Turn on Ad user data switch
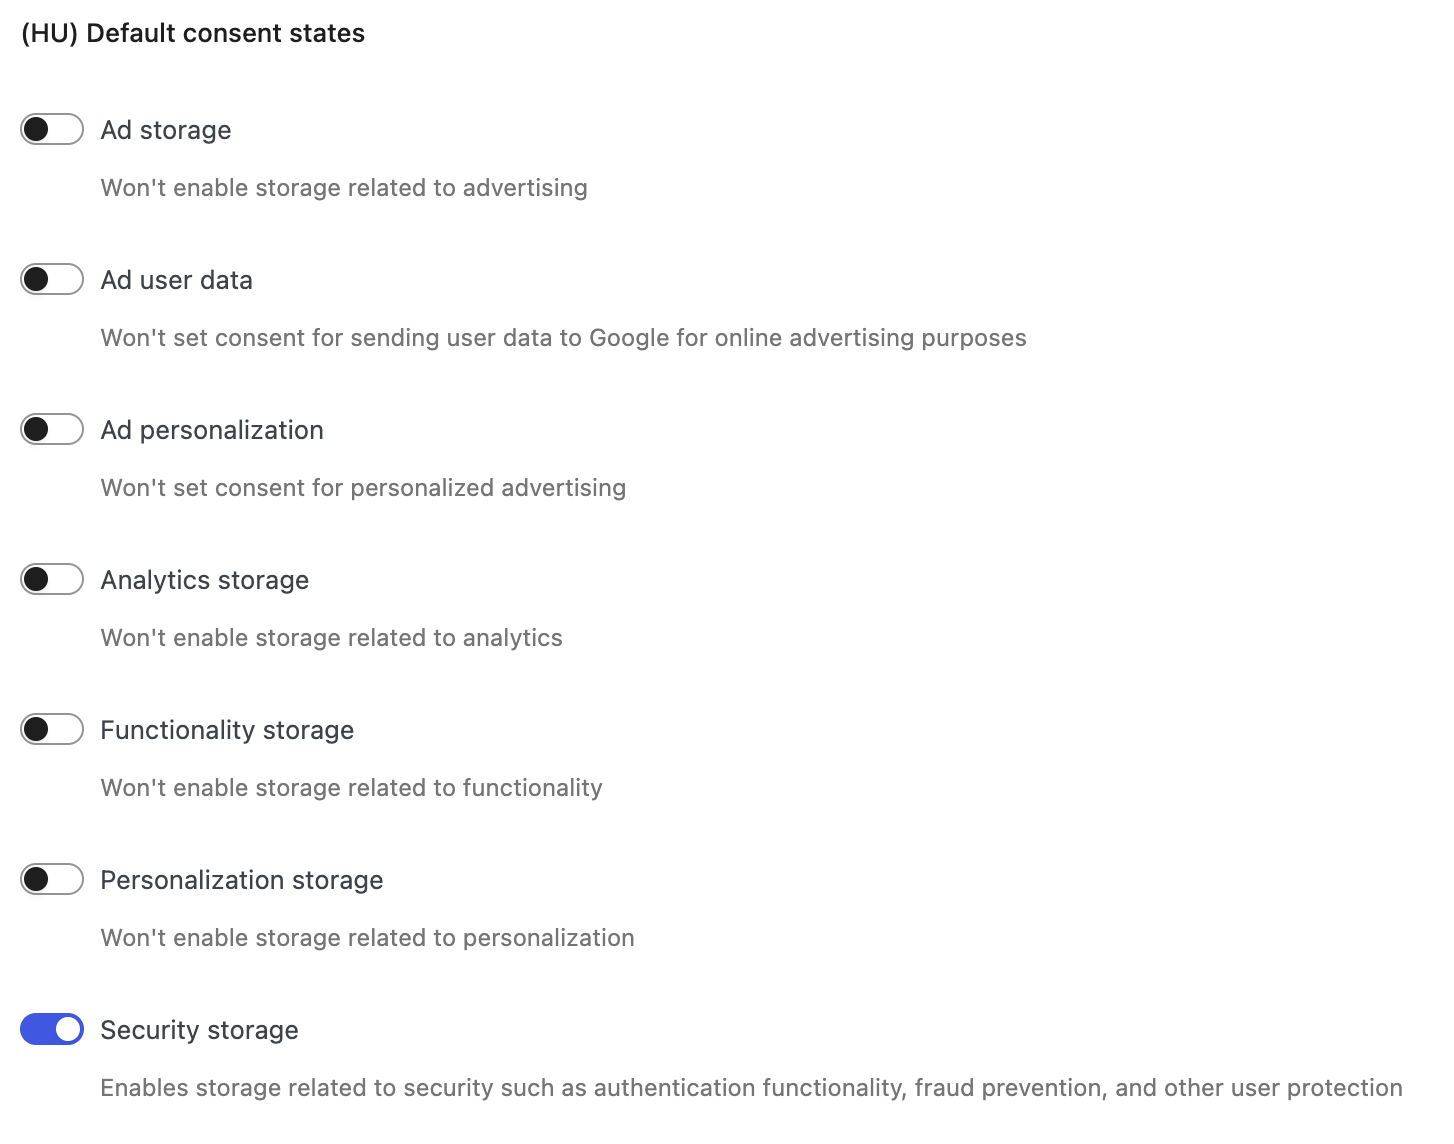 click(52, 279)
